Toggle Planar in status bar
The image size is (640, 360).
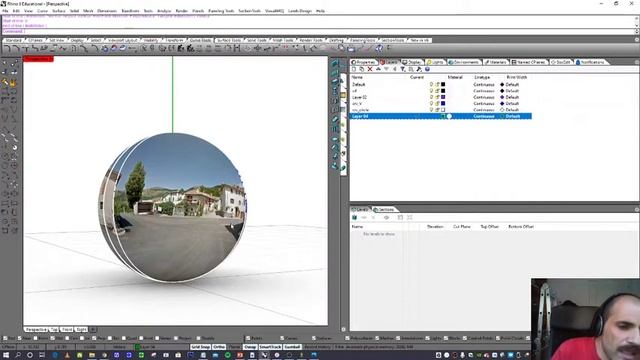click(234, 347)
